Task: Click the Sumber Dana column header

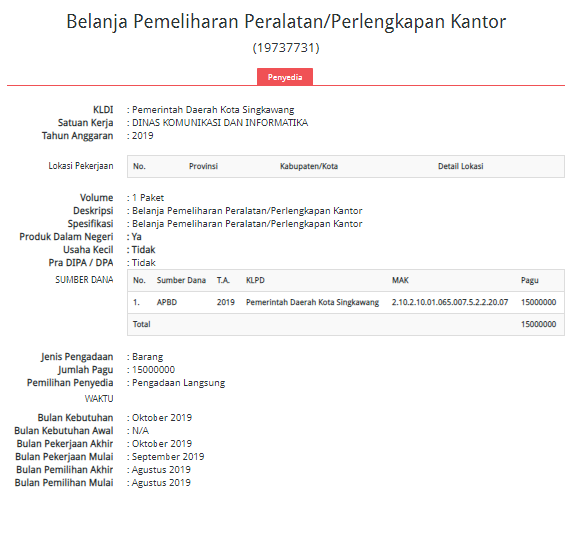Action: tap(181, 280)
